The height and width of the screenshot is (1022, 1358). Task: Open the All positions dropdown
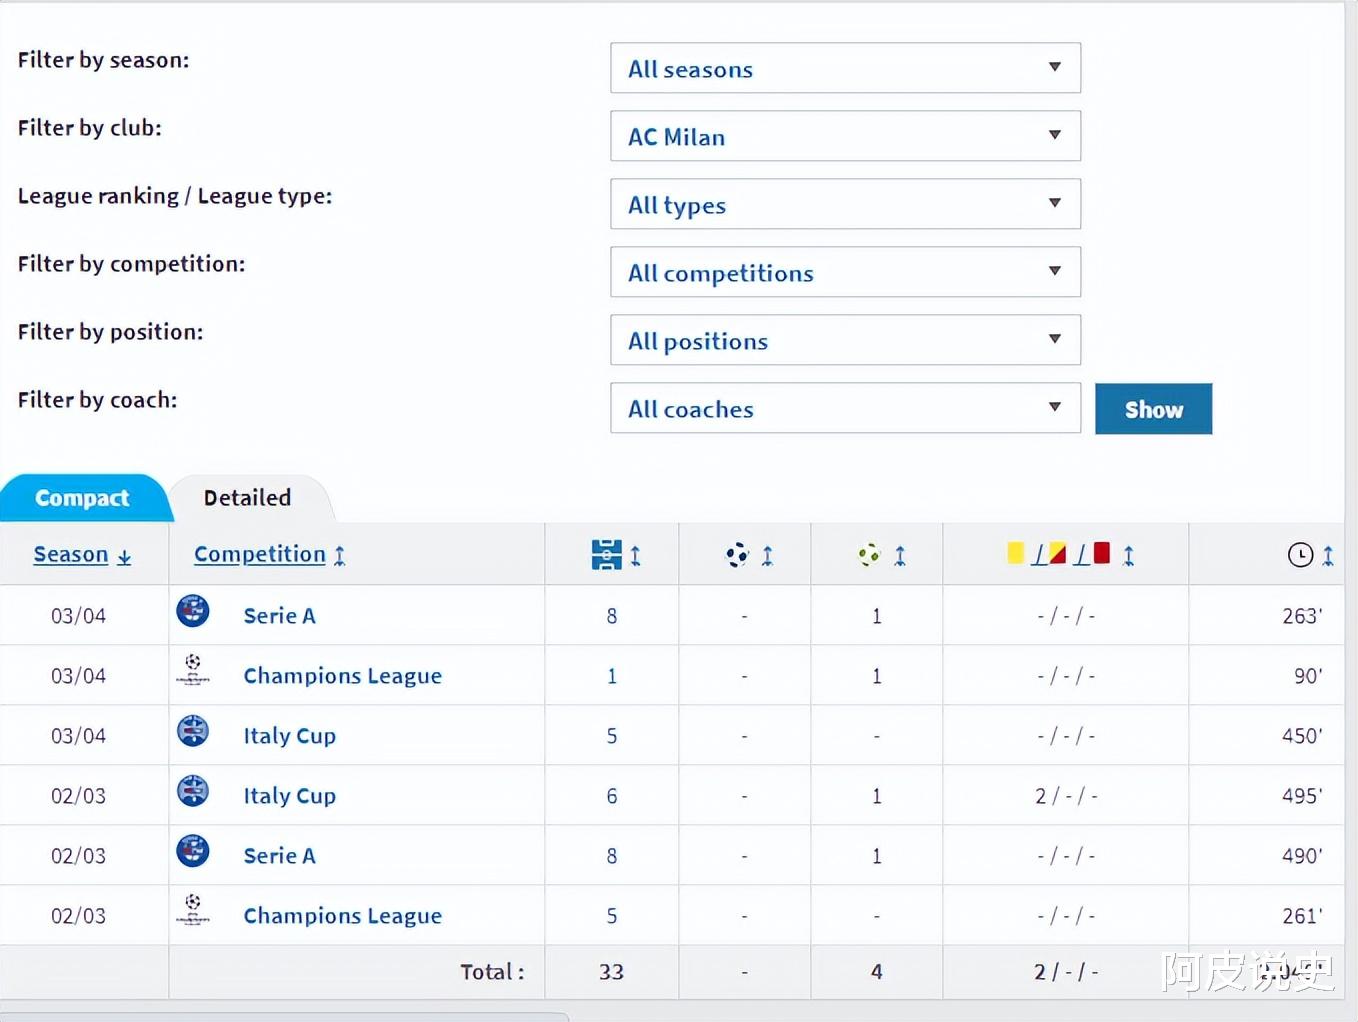[x=845, y=340]
